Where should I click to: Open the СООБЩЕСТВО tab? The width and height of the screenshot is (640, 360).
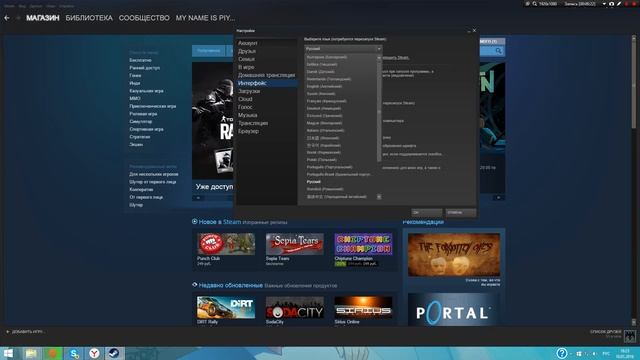[144, 18]
